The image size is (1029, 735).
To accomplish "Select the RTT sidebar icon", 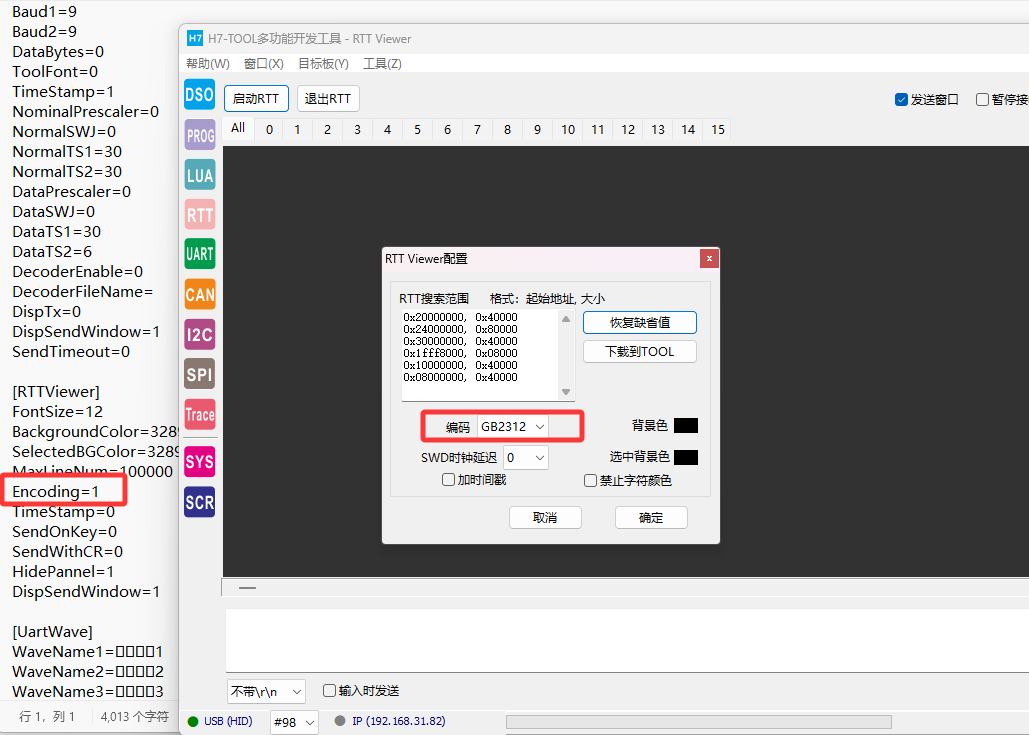I will coord(200,215).
